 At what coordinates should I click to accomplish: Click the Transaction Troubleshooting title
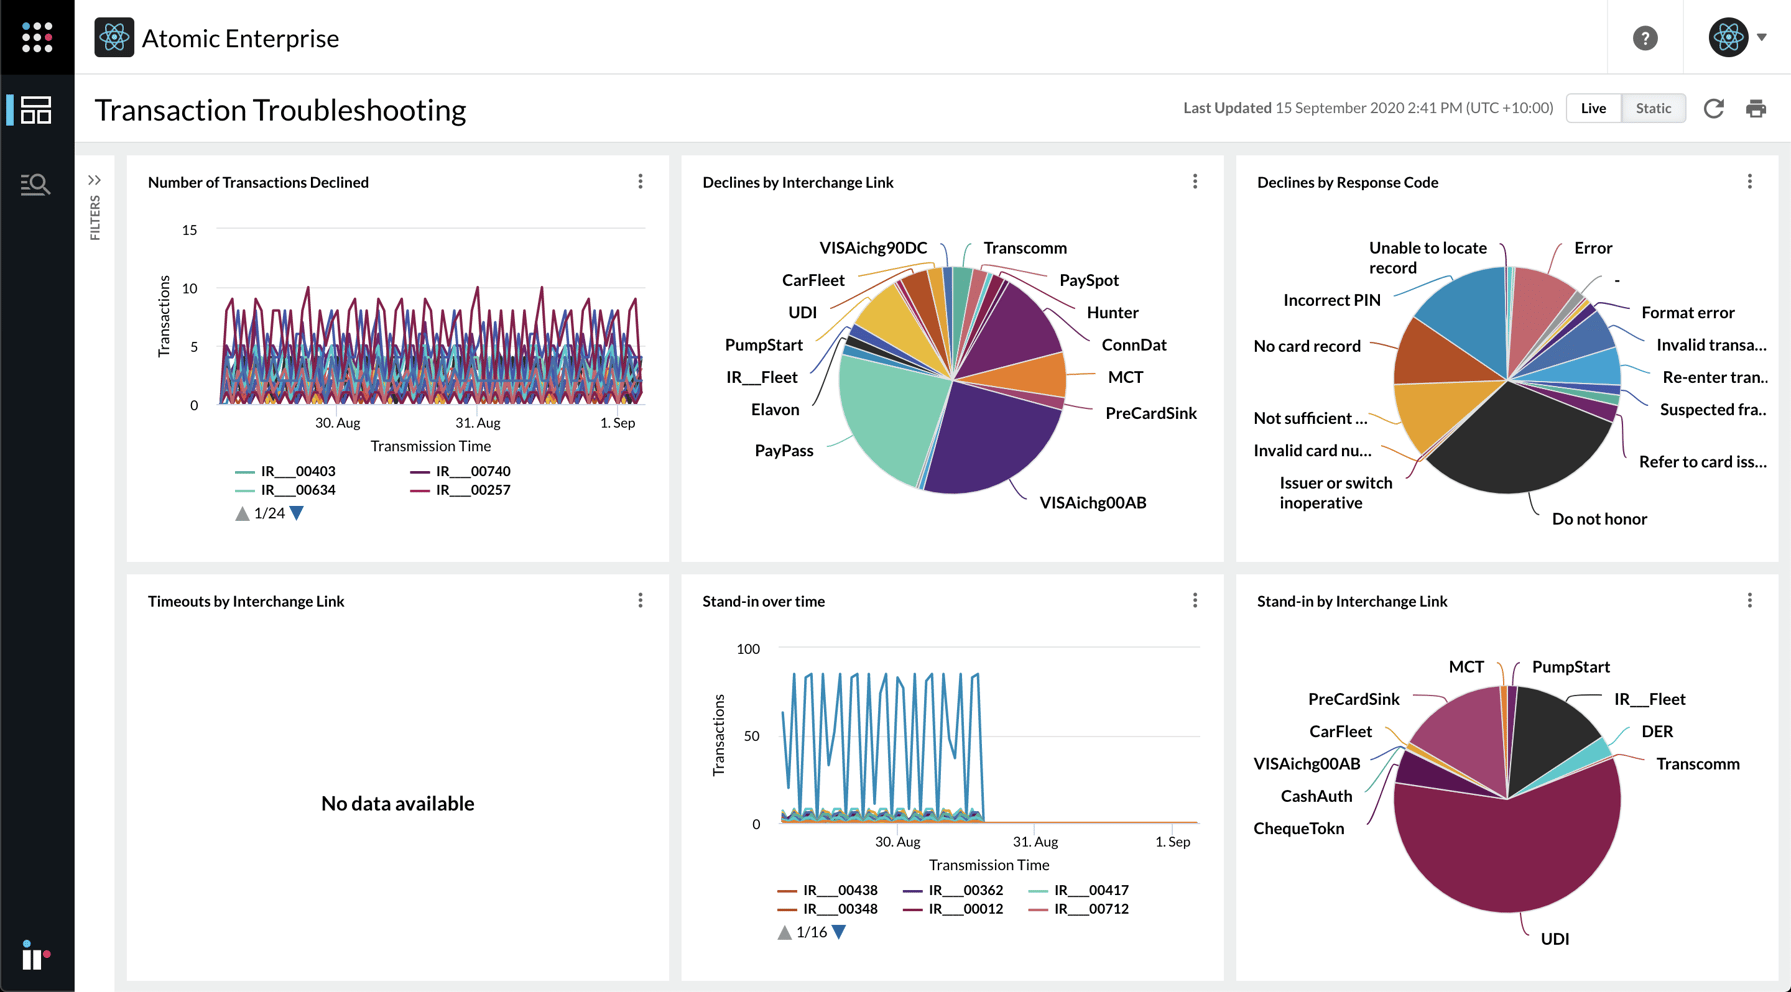tap(280, 110)
